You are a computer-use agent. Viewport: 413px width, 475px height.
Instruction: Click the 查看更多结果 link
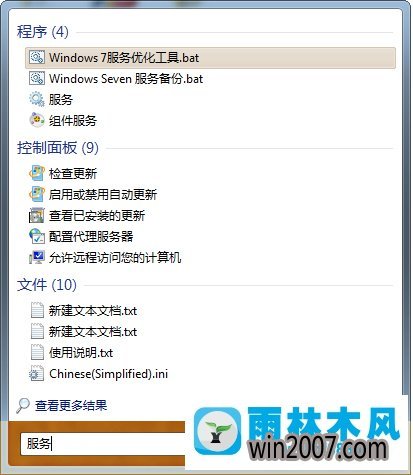[x=71, y=405]
